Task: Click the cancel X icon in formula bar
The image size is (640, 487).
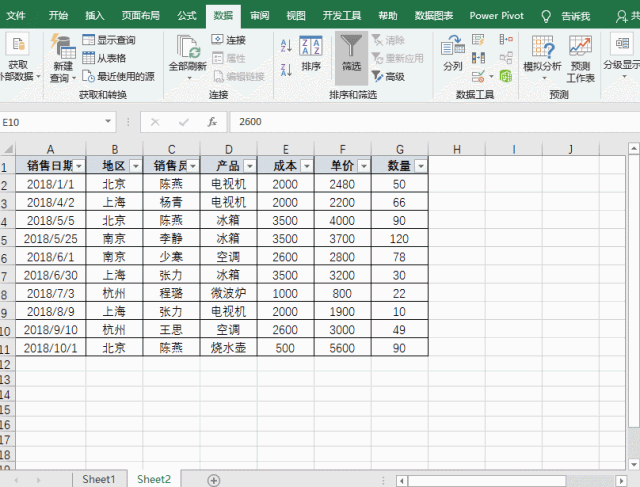Action: [155, 122]
